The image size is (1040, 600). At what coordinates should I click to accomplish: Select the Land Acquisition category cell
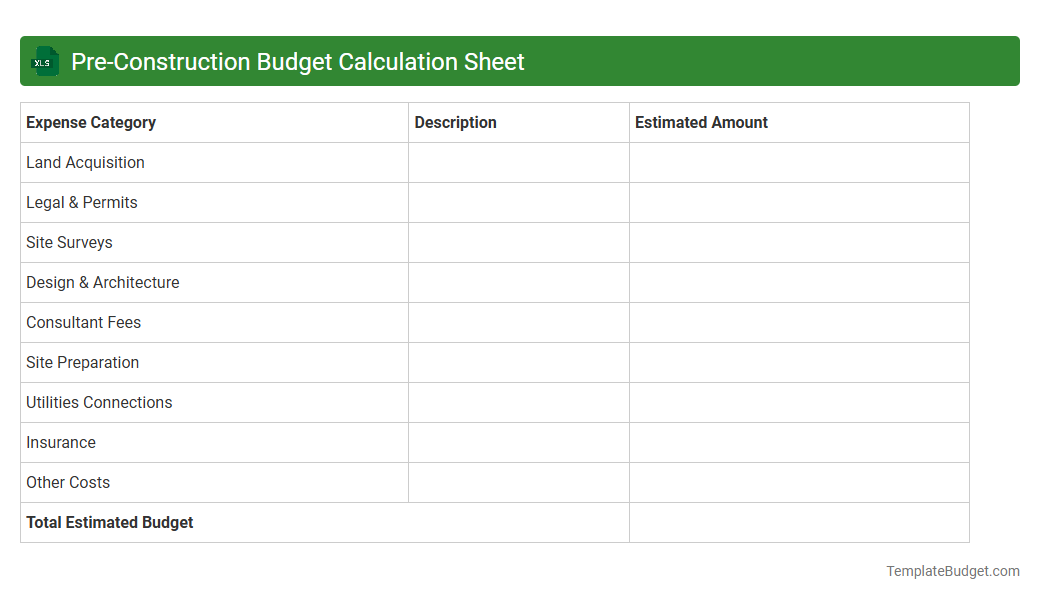85,162
